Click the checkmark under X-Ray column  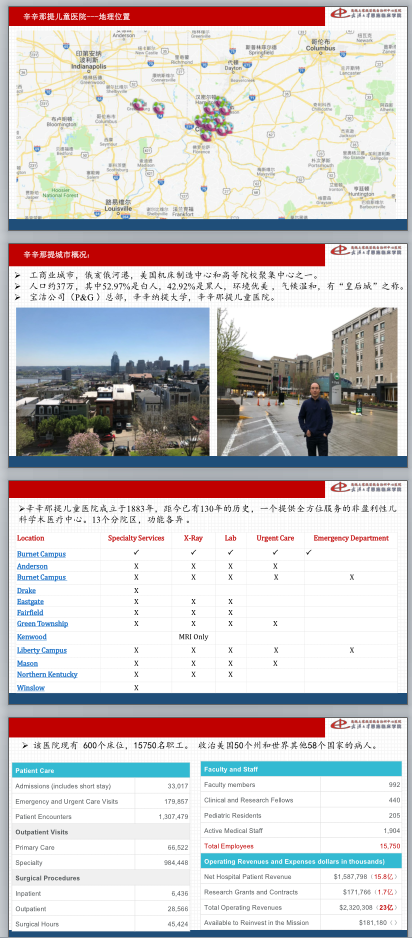[x=193, y=553]
